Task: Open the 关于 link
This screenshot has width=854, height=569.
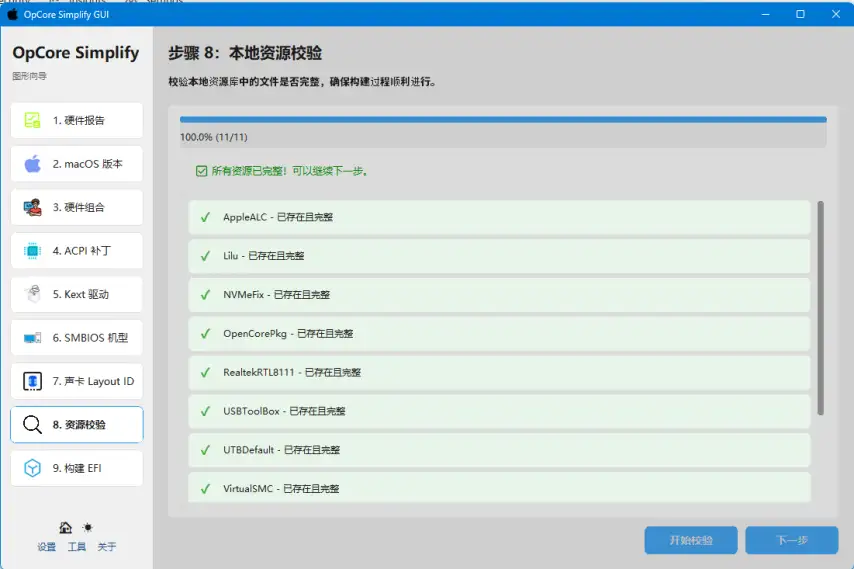Action: click(x=107, y=547)
